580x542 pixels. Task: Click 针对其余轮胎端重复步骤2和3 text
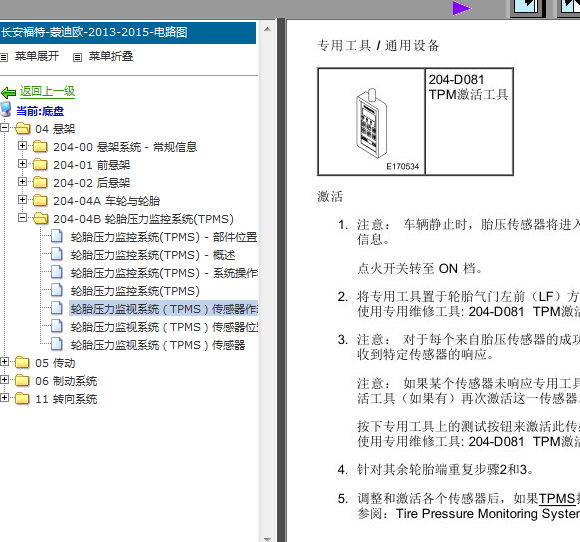(x=445, y=470)
